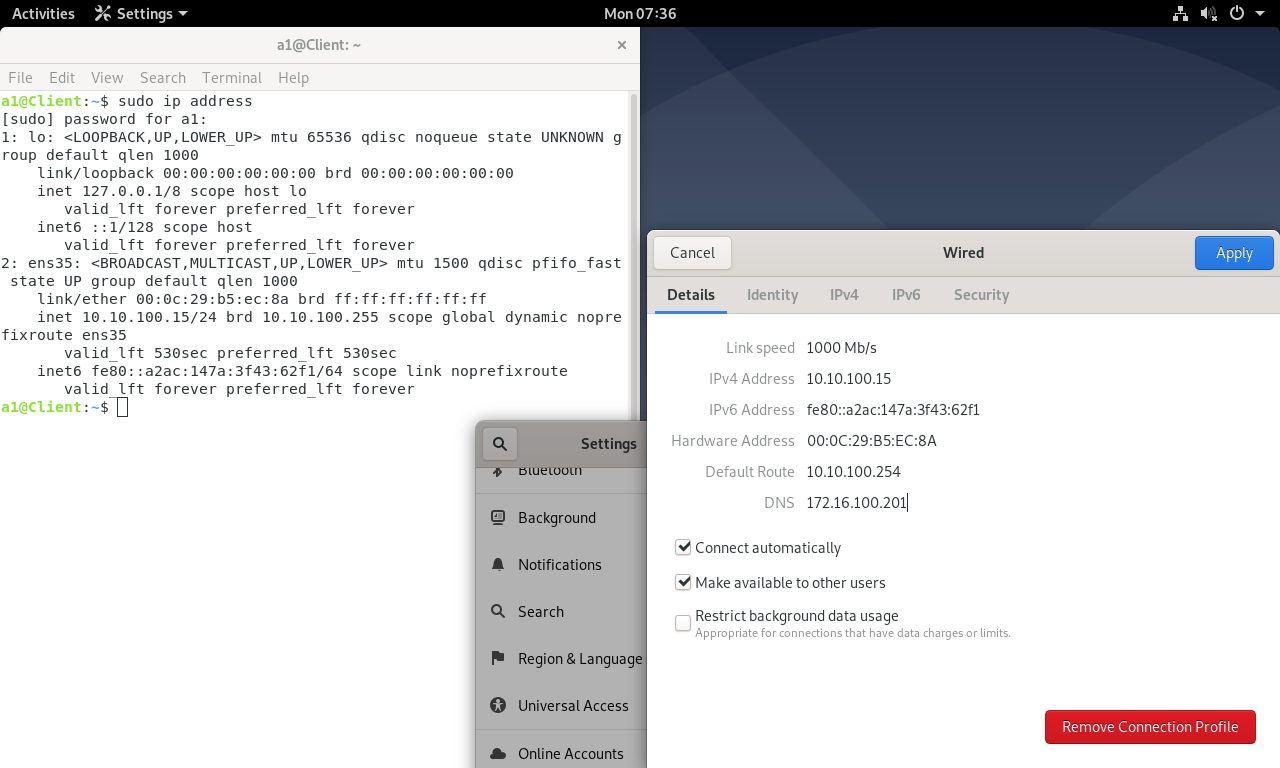The height and width of the screenshot is (768, 1280).
Task: Click the volume muted speaker icon
Action: (1208, 14)
